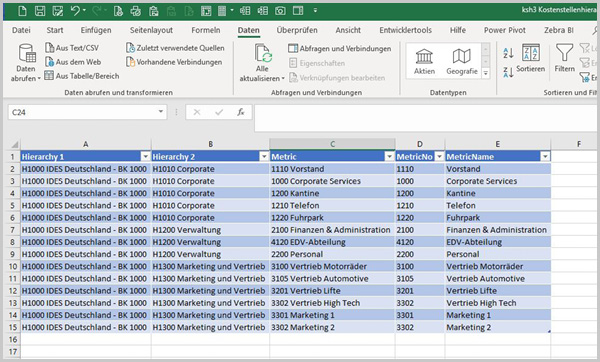Select column F header
The width and height of the screenshot is (600, 362).
click(x=578, y=144)
